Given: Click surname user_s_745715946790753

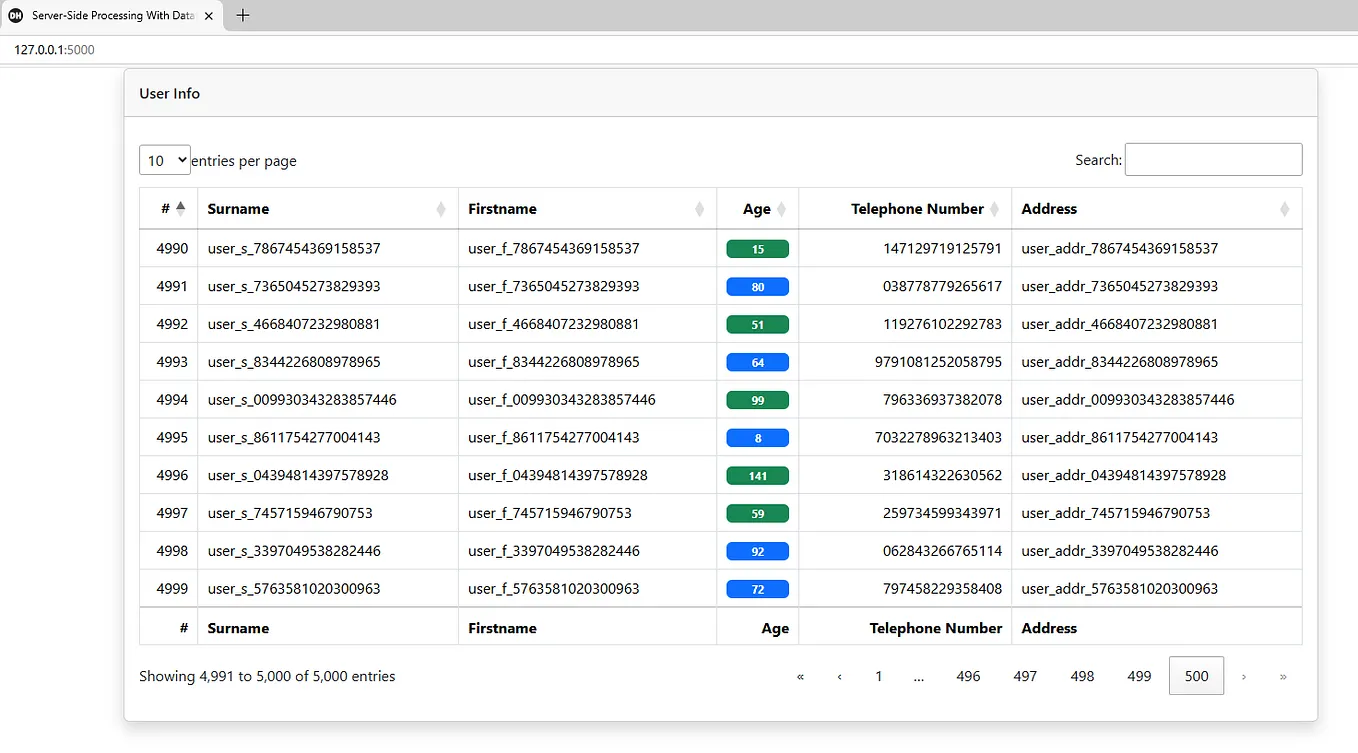Looking at the screenshot, I should click(290, 513).
